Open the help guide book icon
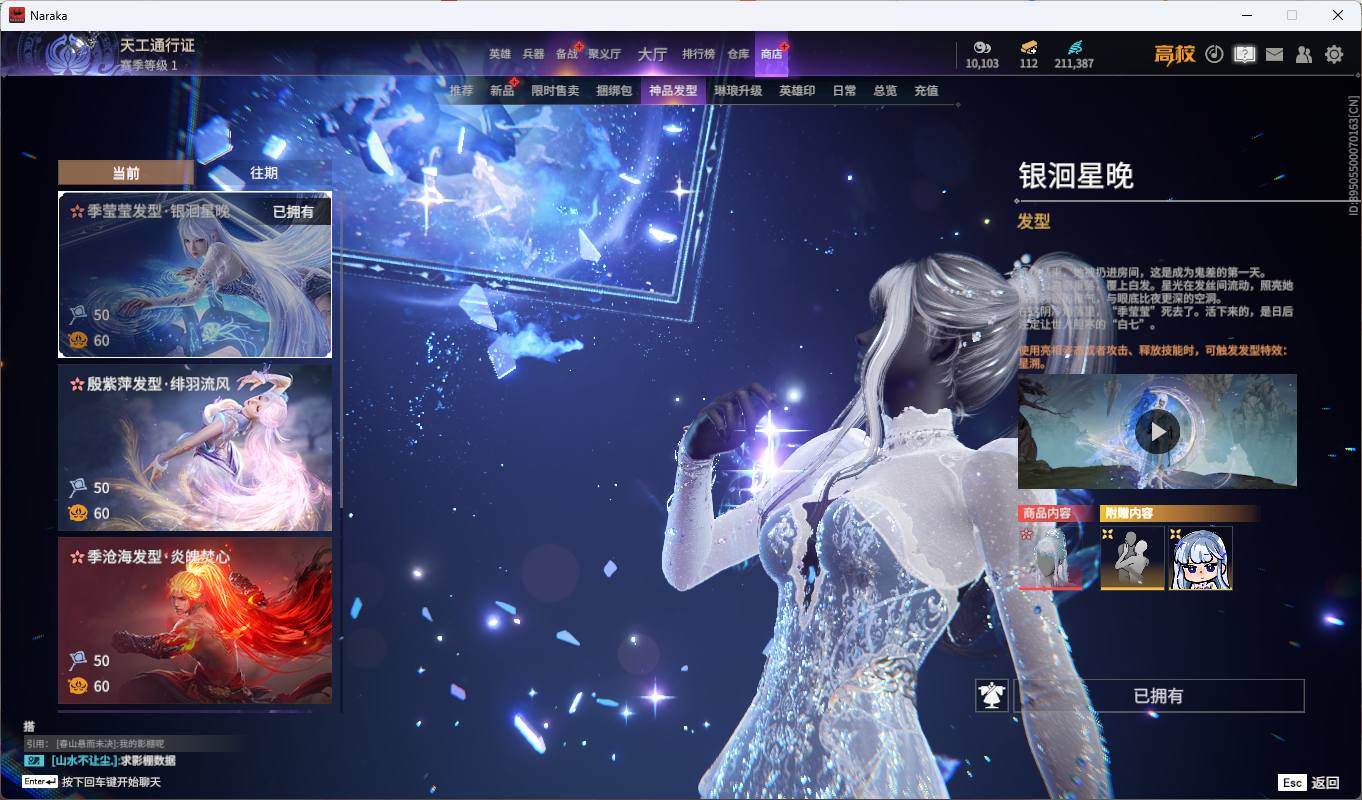 tap(1244, 54)
